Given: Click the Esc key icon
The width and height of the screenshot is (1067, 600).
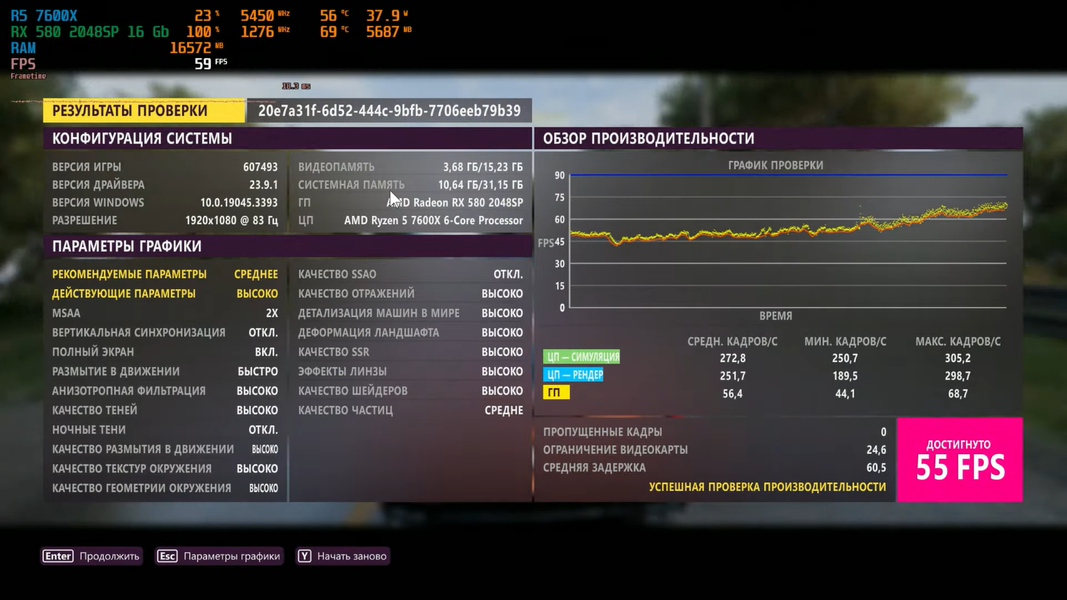Looking at the screenshot, I should [167, 556].
